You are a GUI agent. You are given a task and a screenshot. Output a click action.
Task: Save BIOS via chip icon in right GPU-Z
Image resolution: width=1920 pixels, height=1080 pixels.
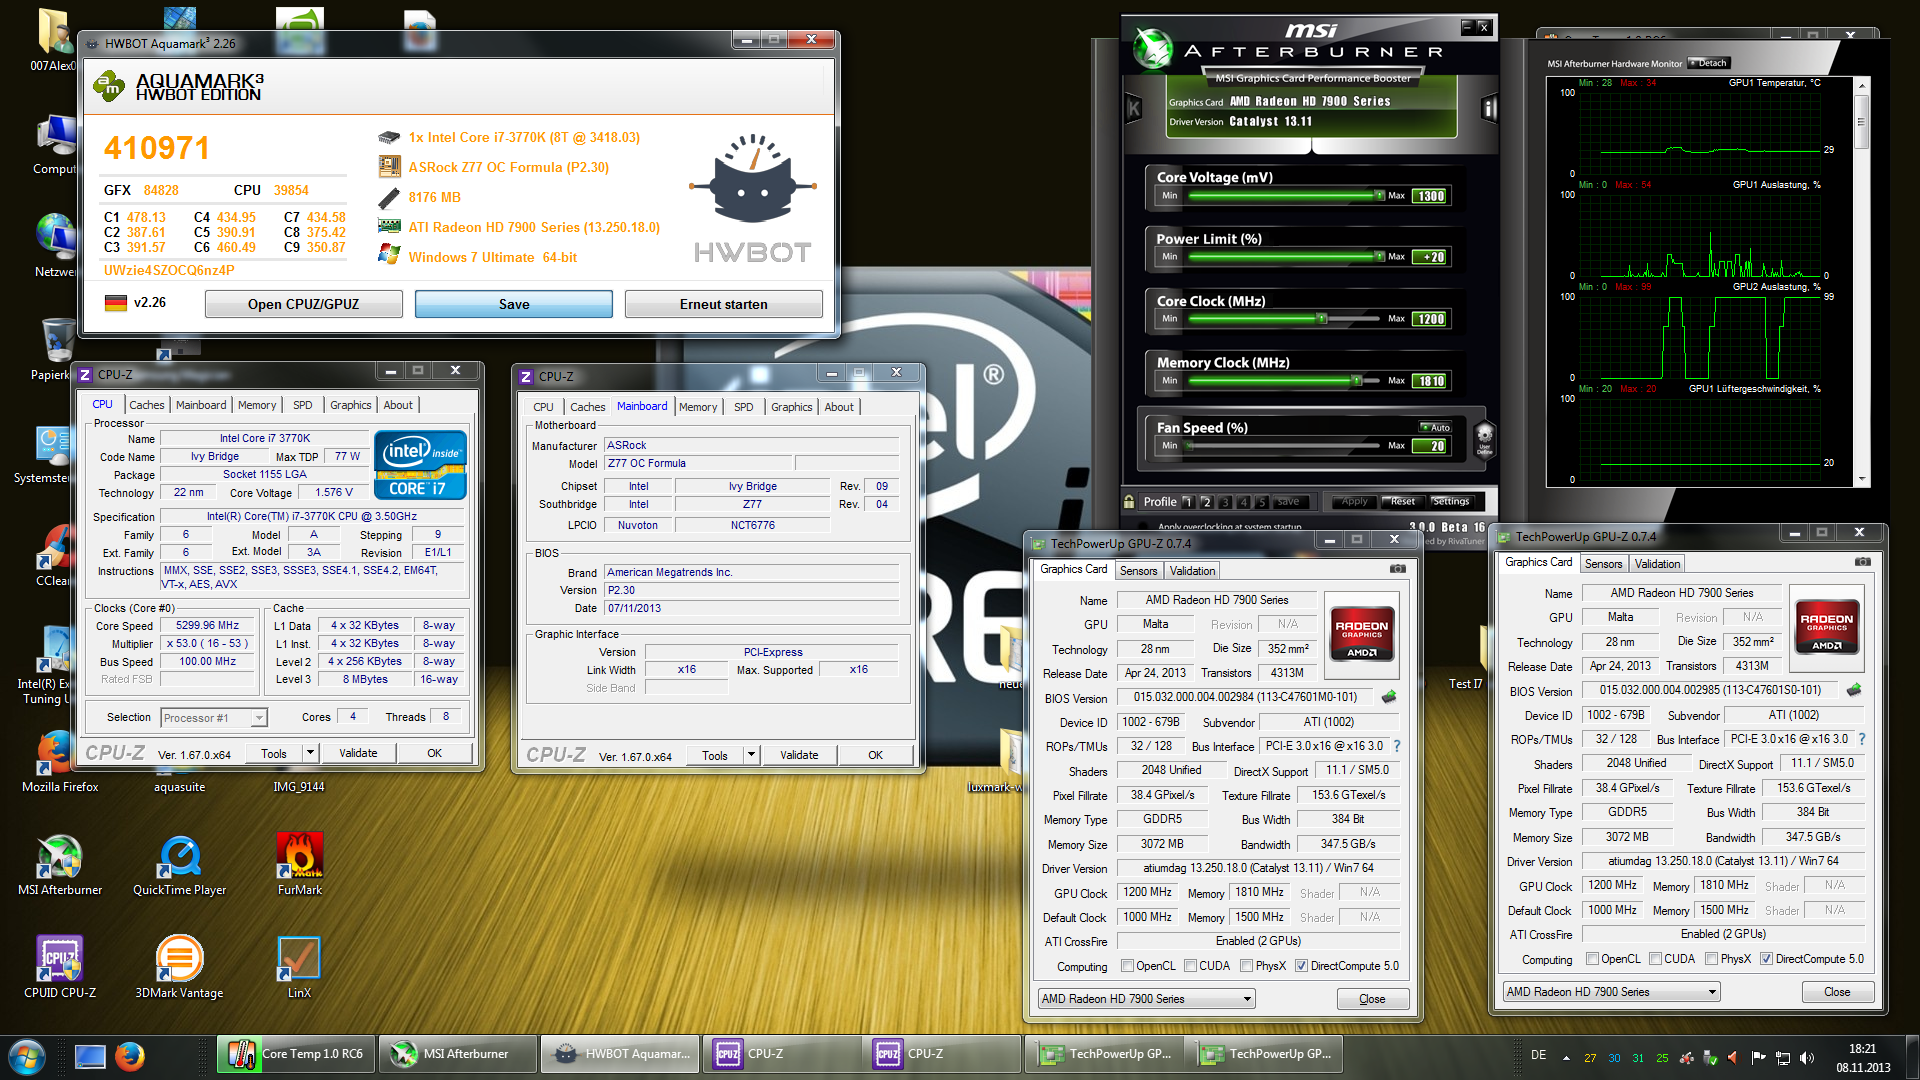tap(1853, 690)
